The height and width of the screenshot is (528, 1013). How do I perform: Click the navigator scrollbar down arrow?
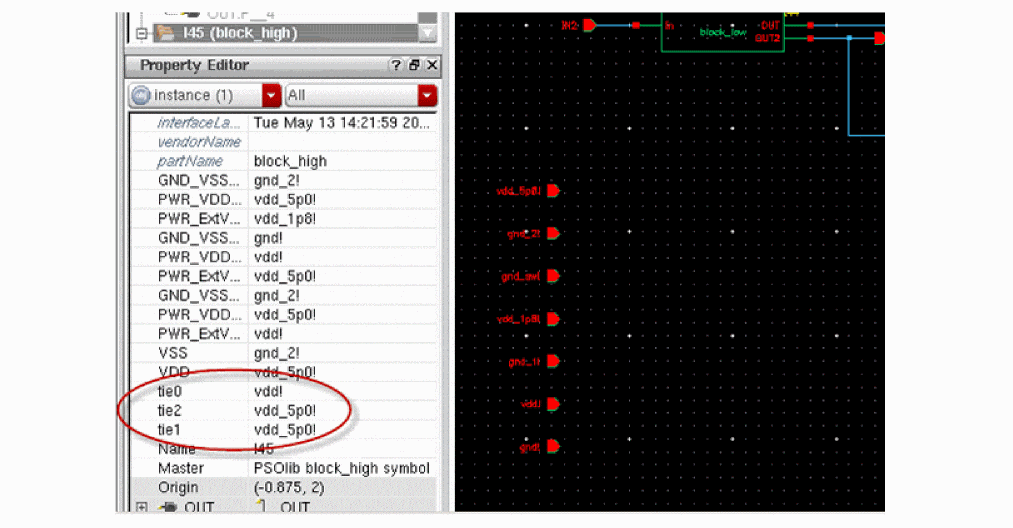pyautogui.click(x=428, y=32)
